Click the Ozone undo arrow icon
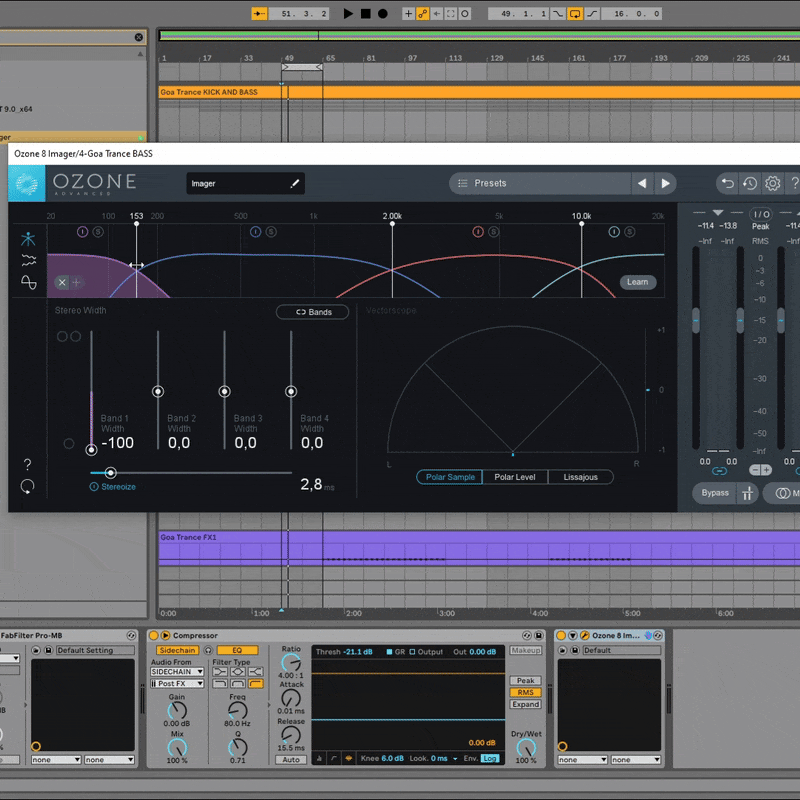The image size is (800, 800). tap(727, 184)
